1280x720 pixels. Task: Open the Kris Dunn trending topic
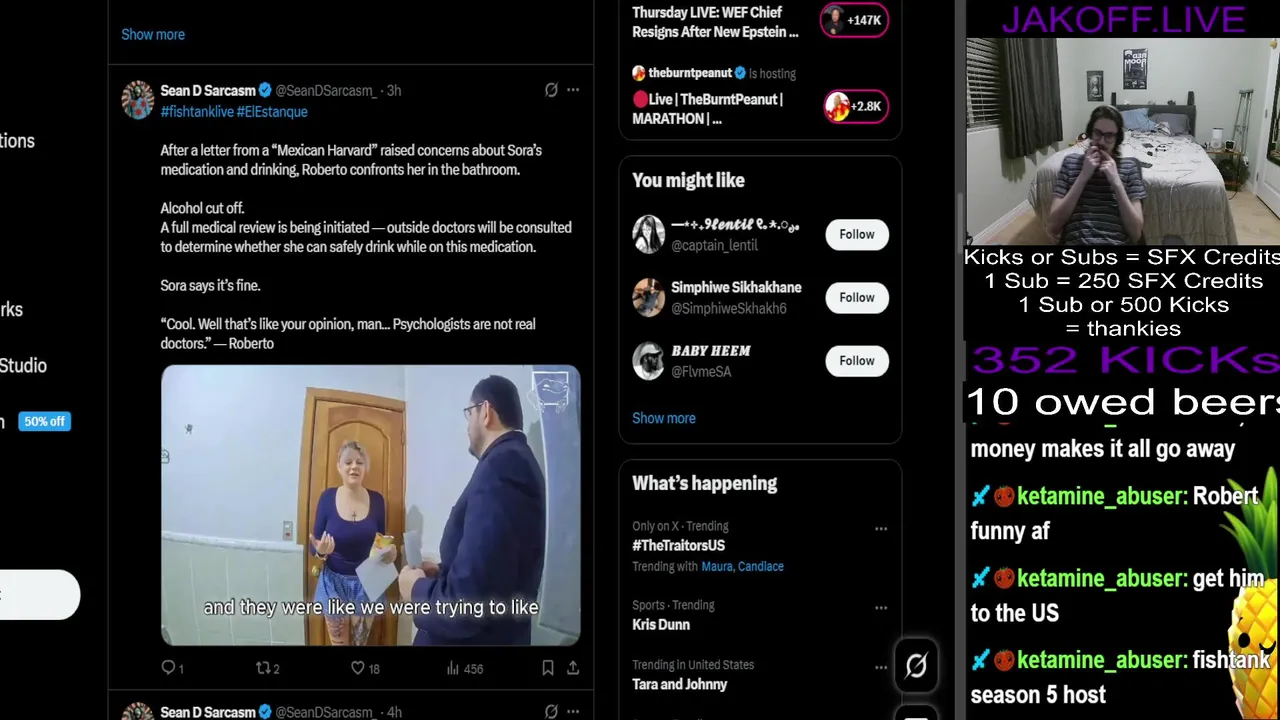661,624
